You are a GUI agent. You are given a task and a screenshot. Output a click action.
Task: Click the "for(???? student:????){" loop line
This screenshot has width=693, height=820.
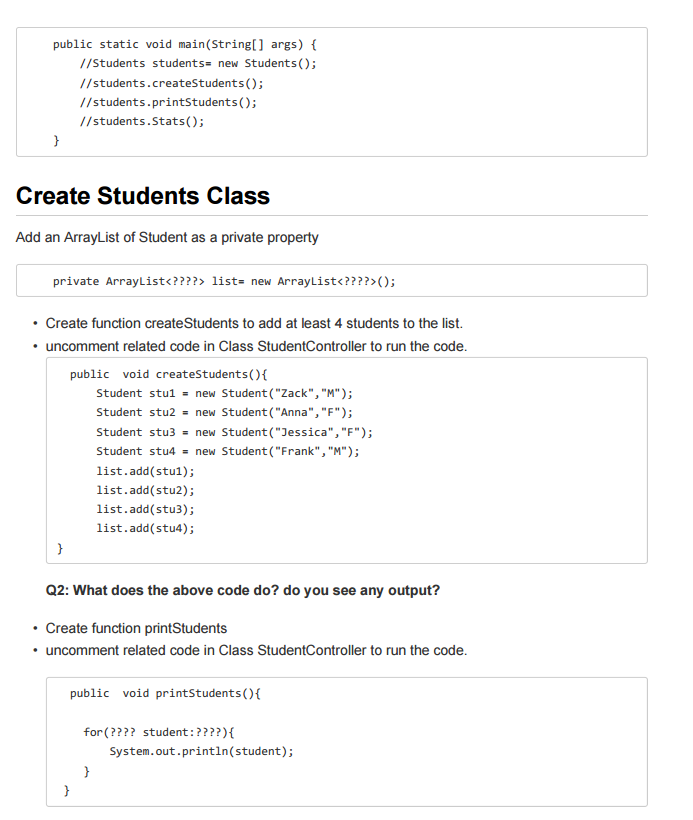click(x=159, y=732)
